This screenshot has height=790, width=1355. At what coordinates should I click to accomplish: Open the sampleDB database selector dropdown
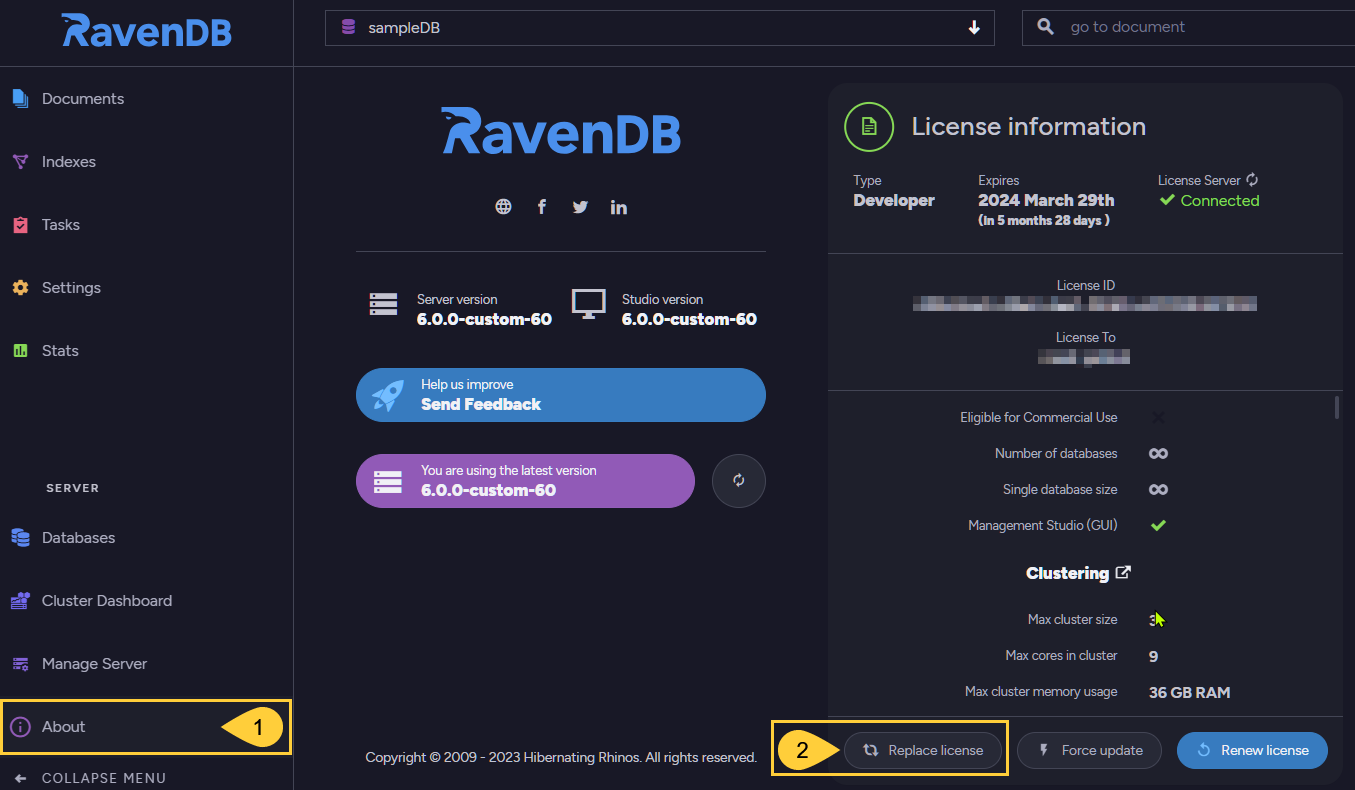(x=660, y=28)
